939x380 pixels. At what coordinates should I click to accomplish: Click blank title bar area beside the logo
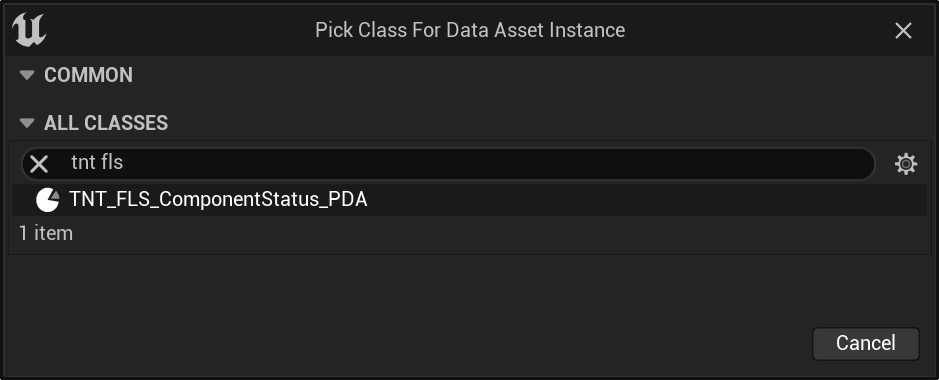click(x=180, y=30)
